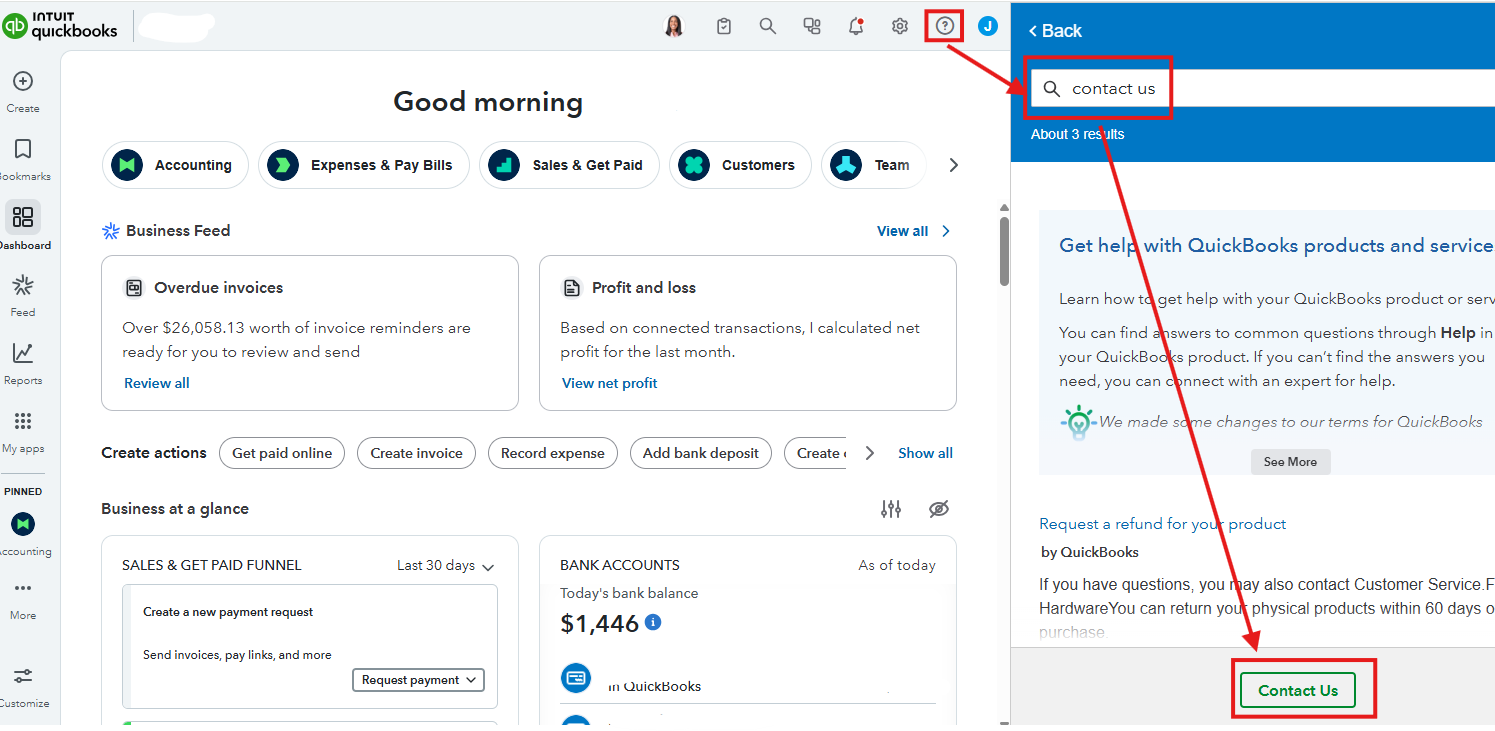
Task: Open the notifications bell icon
Action: pos(856,27)
